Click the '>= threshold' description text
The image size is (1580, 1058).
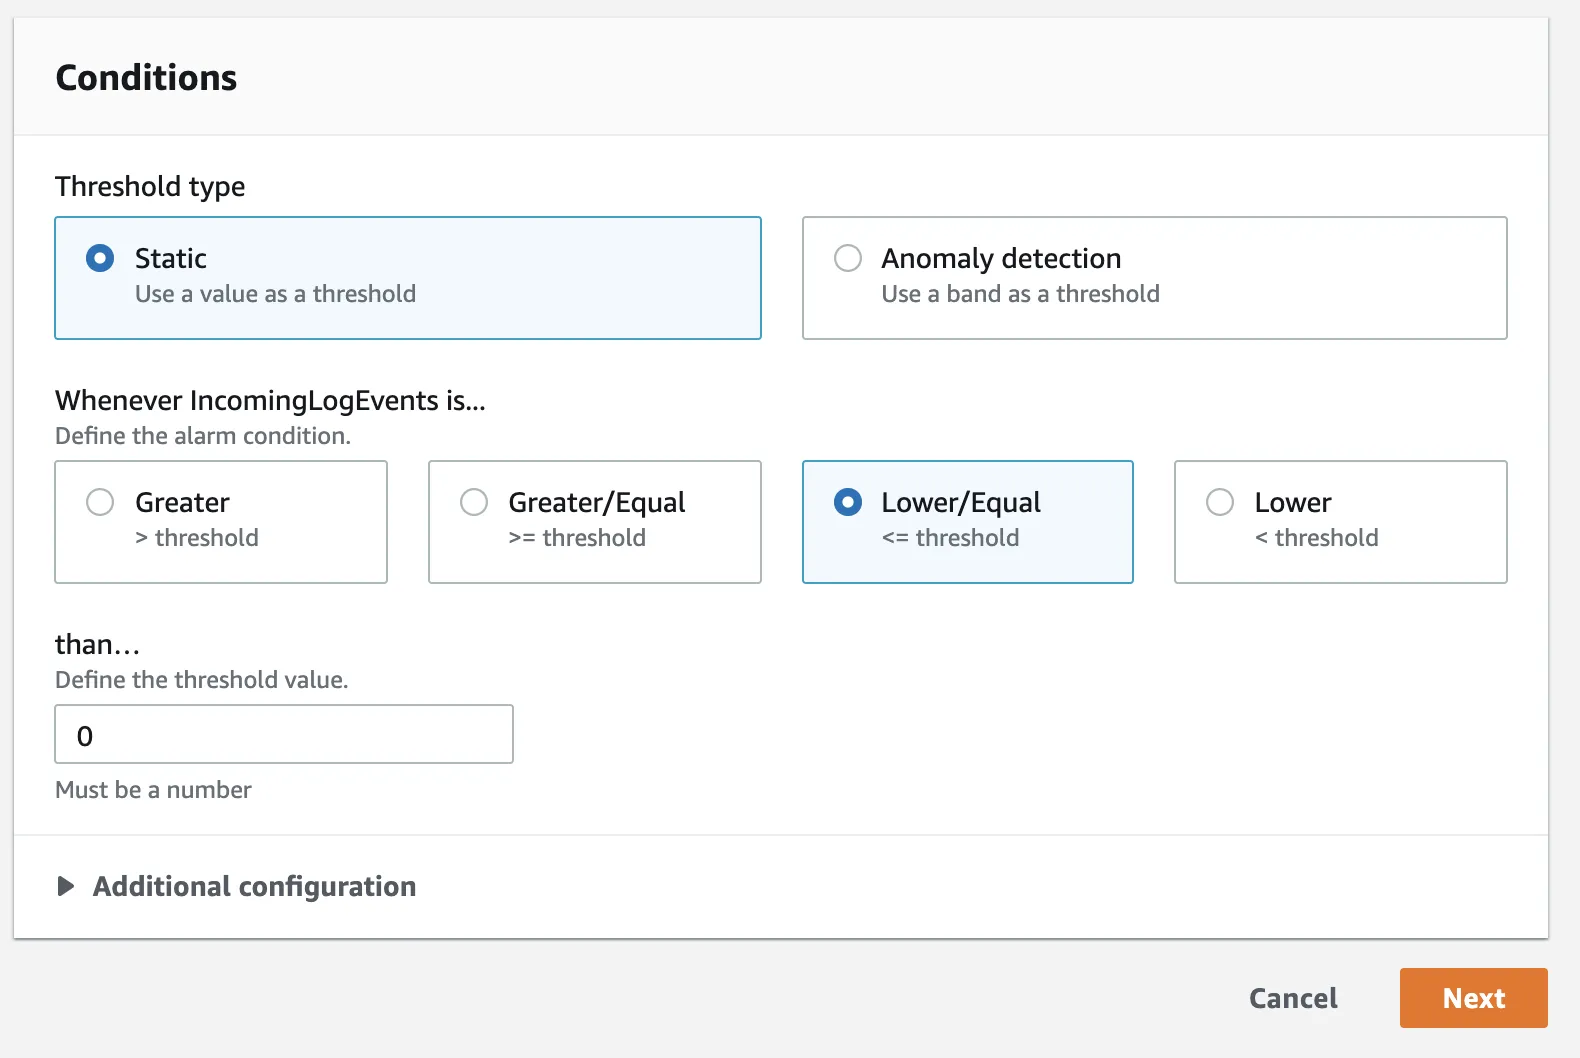[x=577, y=538]
